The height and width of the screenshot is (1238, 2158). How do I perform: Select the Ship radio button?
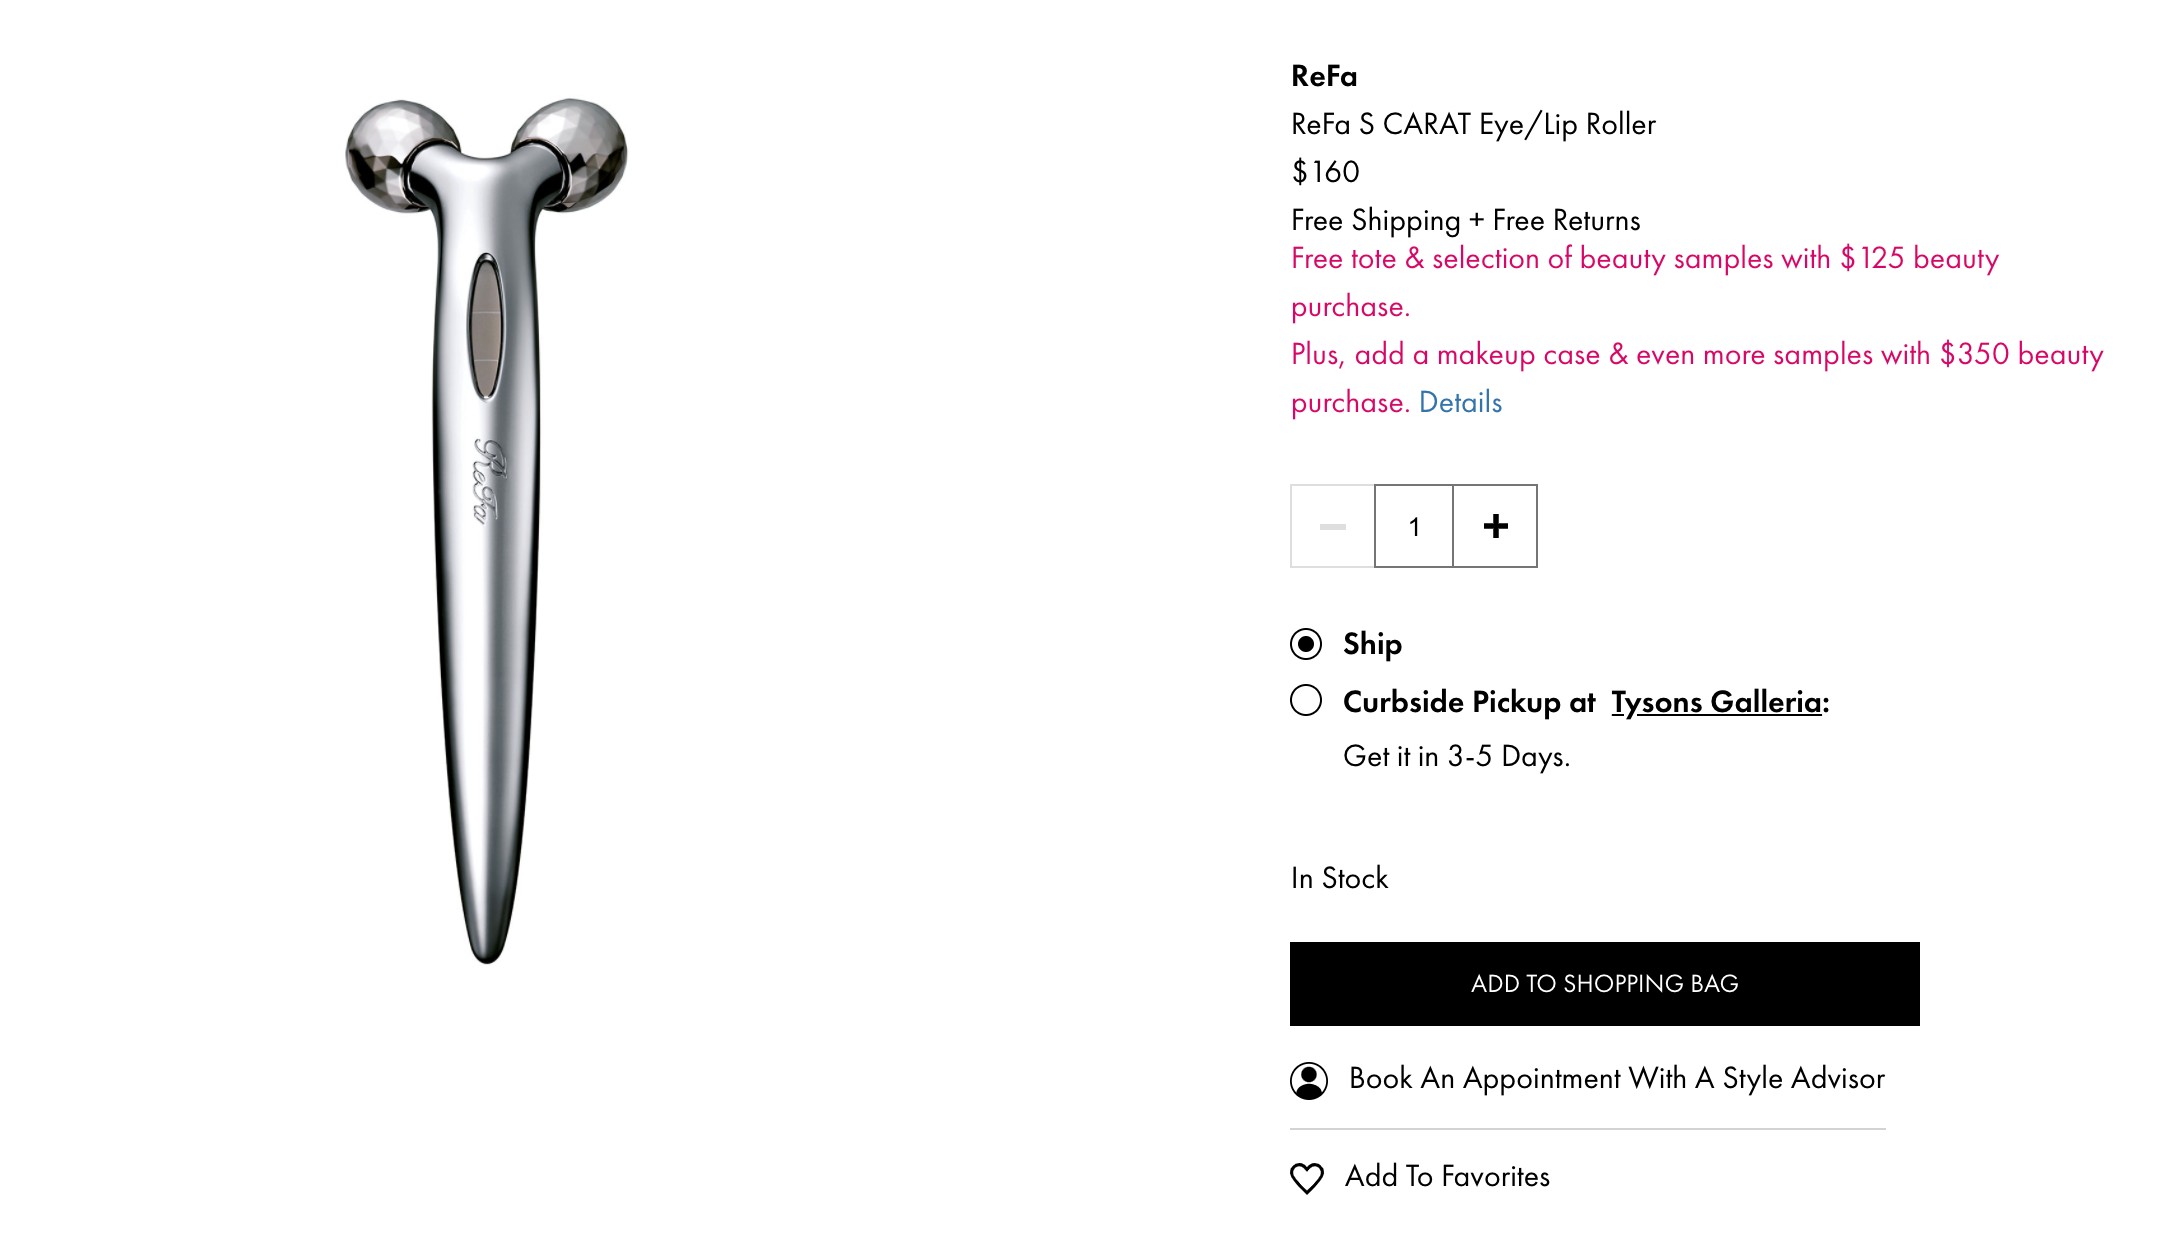[x=1306, y=644]
